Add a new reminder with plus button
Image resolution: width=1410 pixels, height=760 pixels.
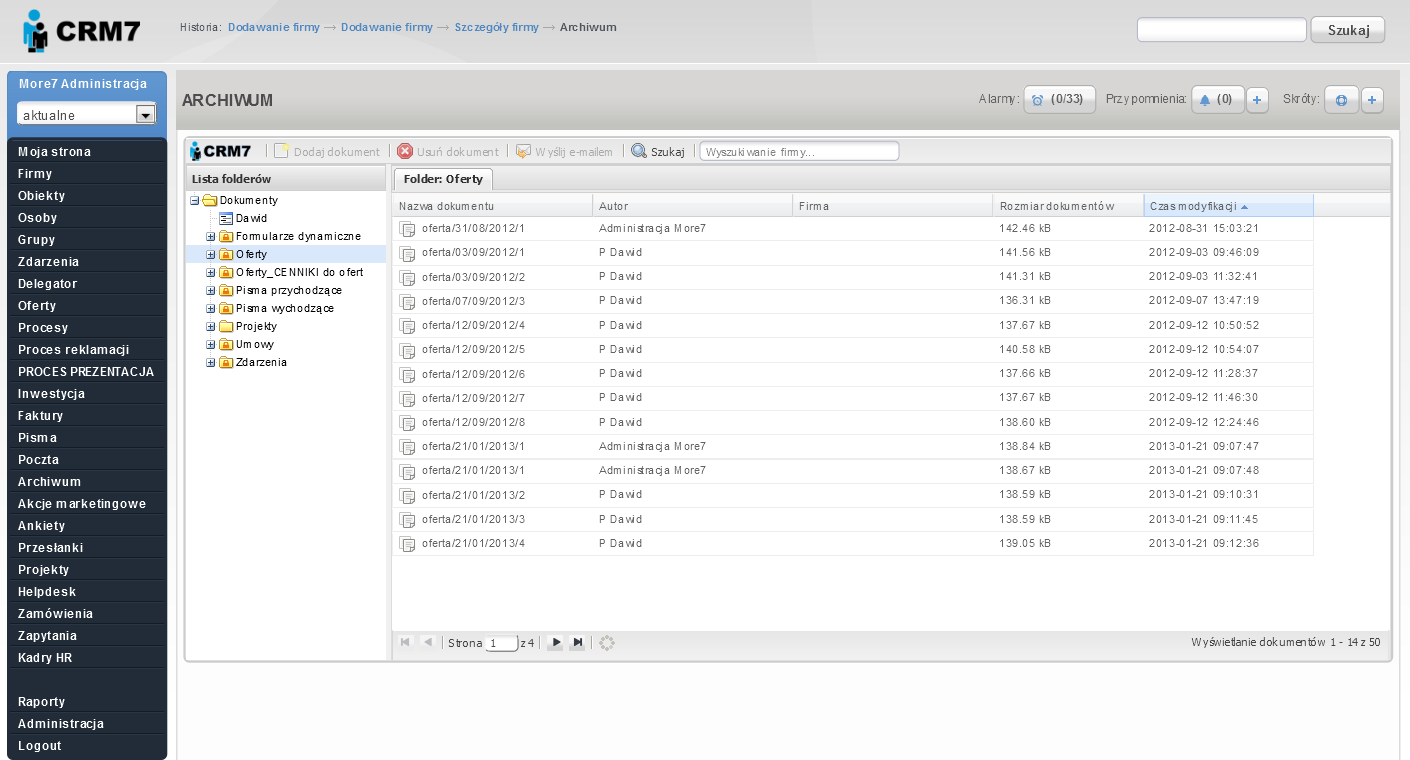1259,100
